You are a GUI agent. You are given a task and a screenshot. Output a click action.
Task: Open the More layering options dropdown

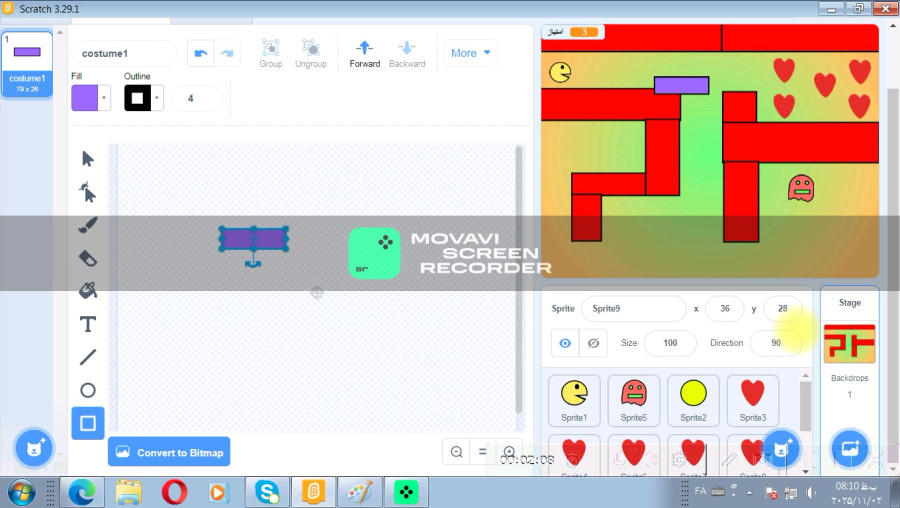(x=470, y=53)
